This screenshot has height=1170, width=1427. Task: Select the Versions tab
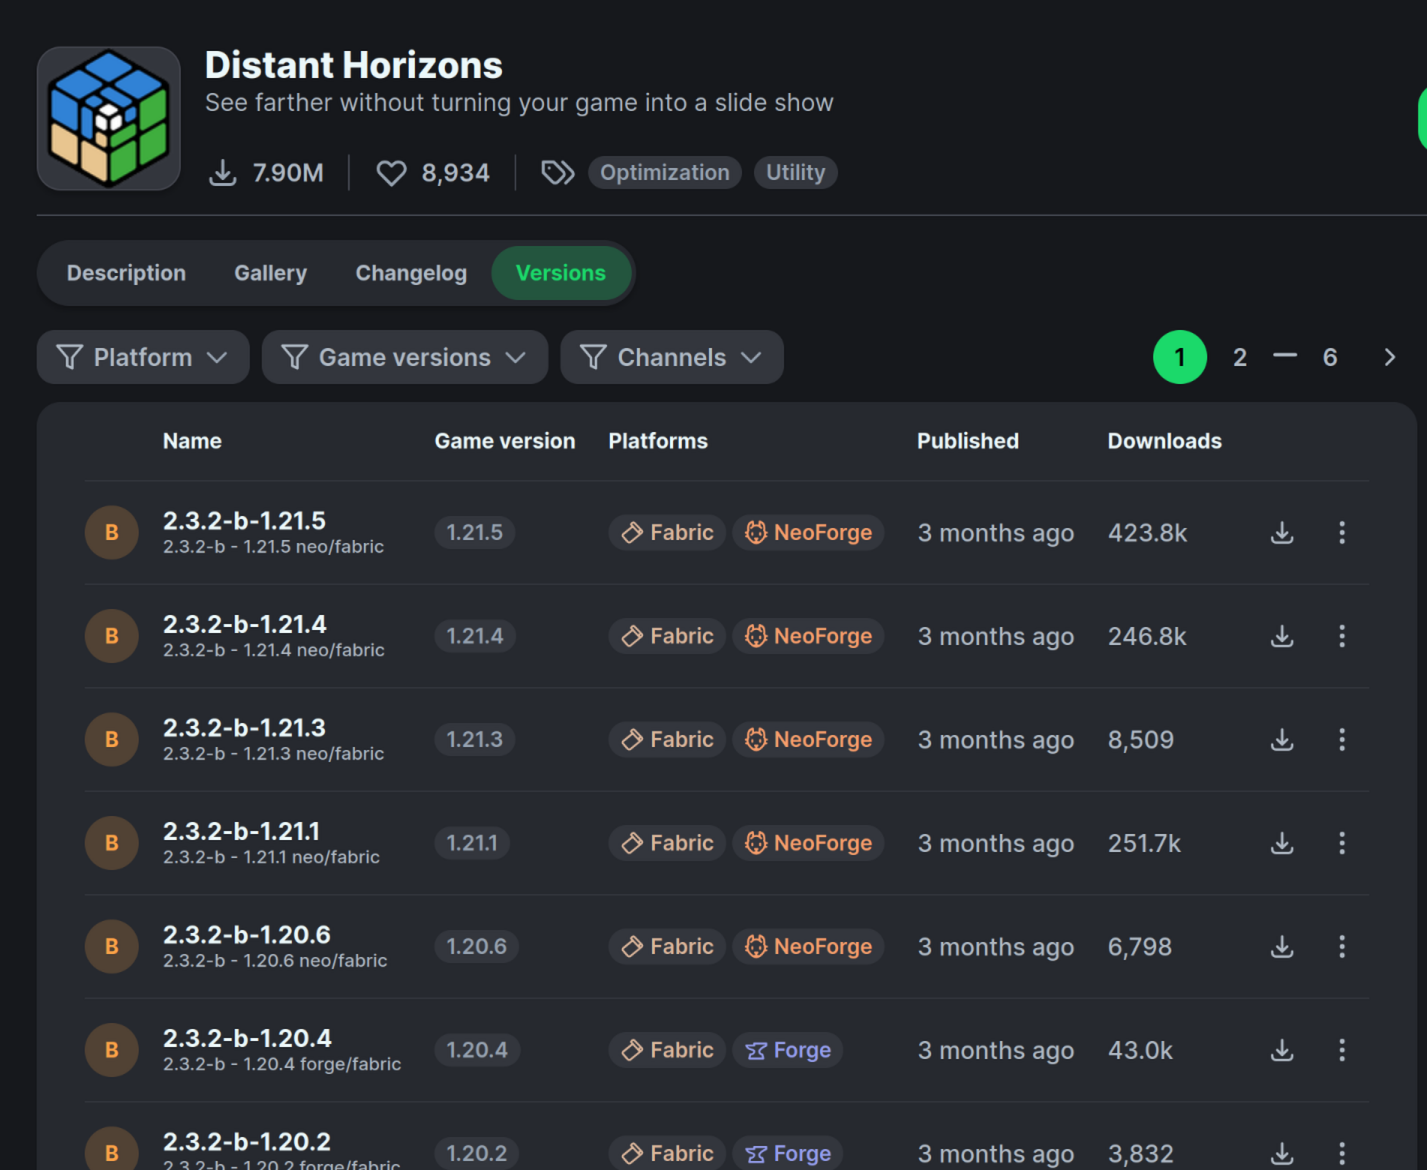[x=561, y=273]
